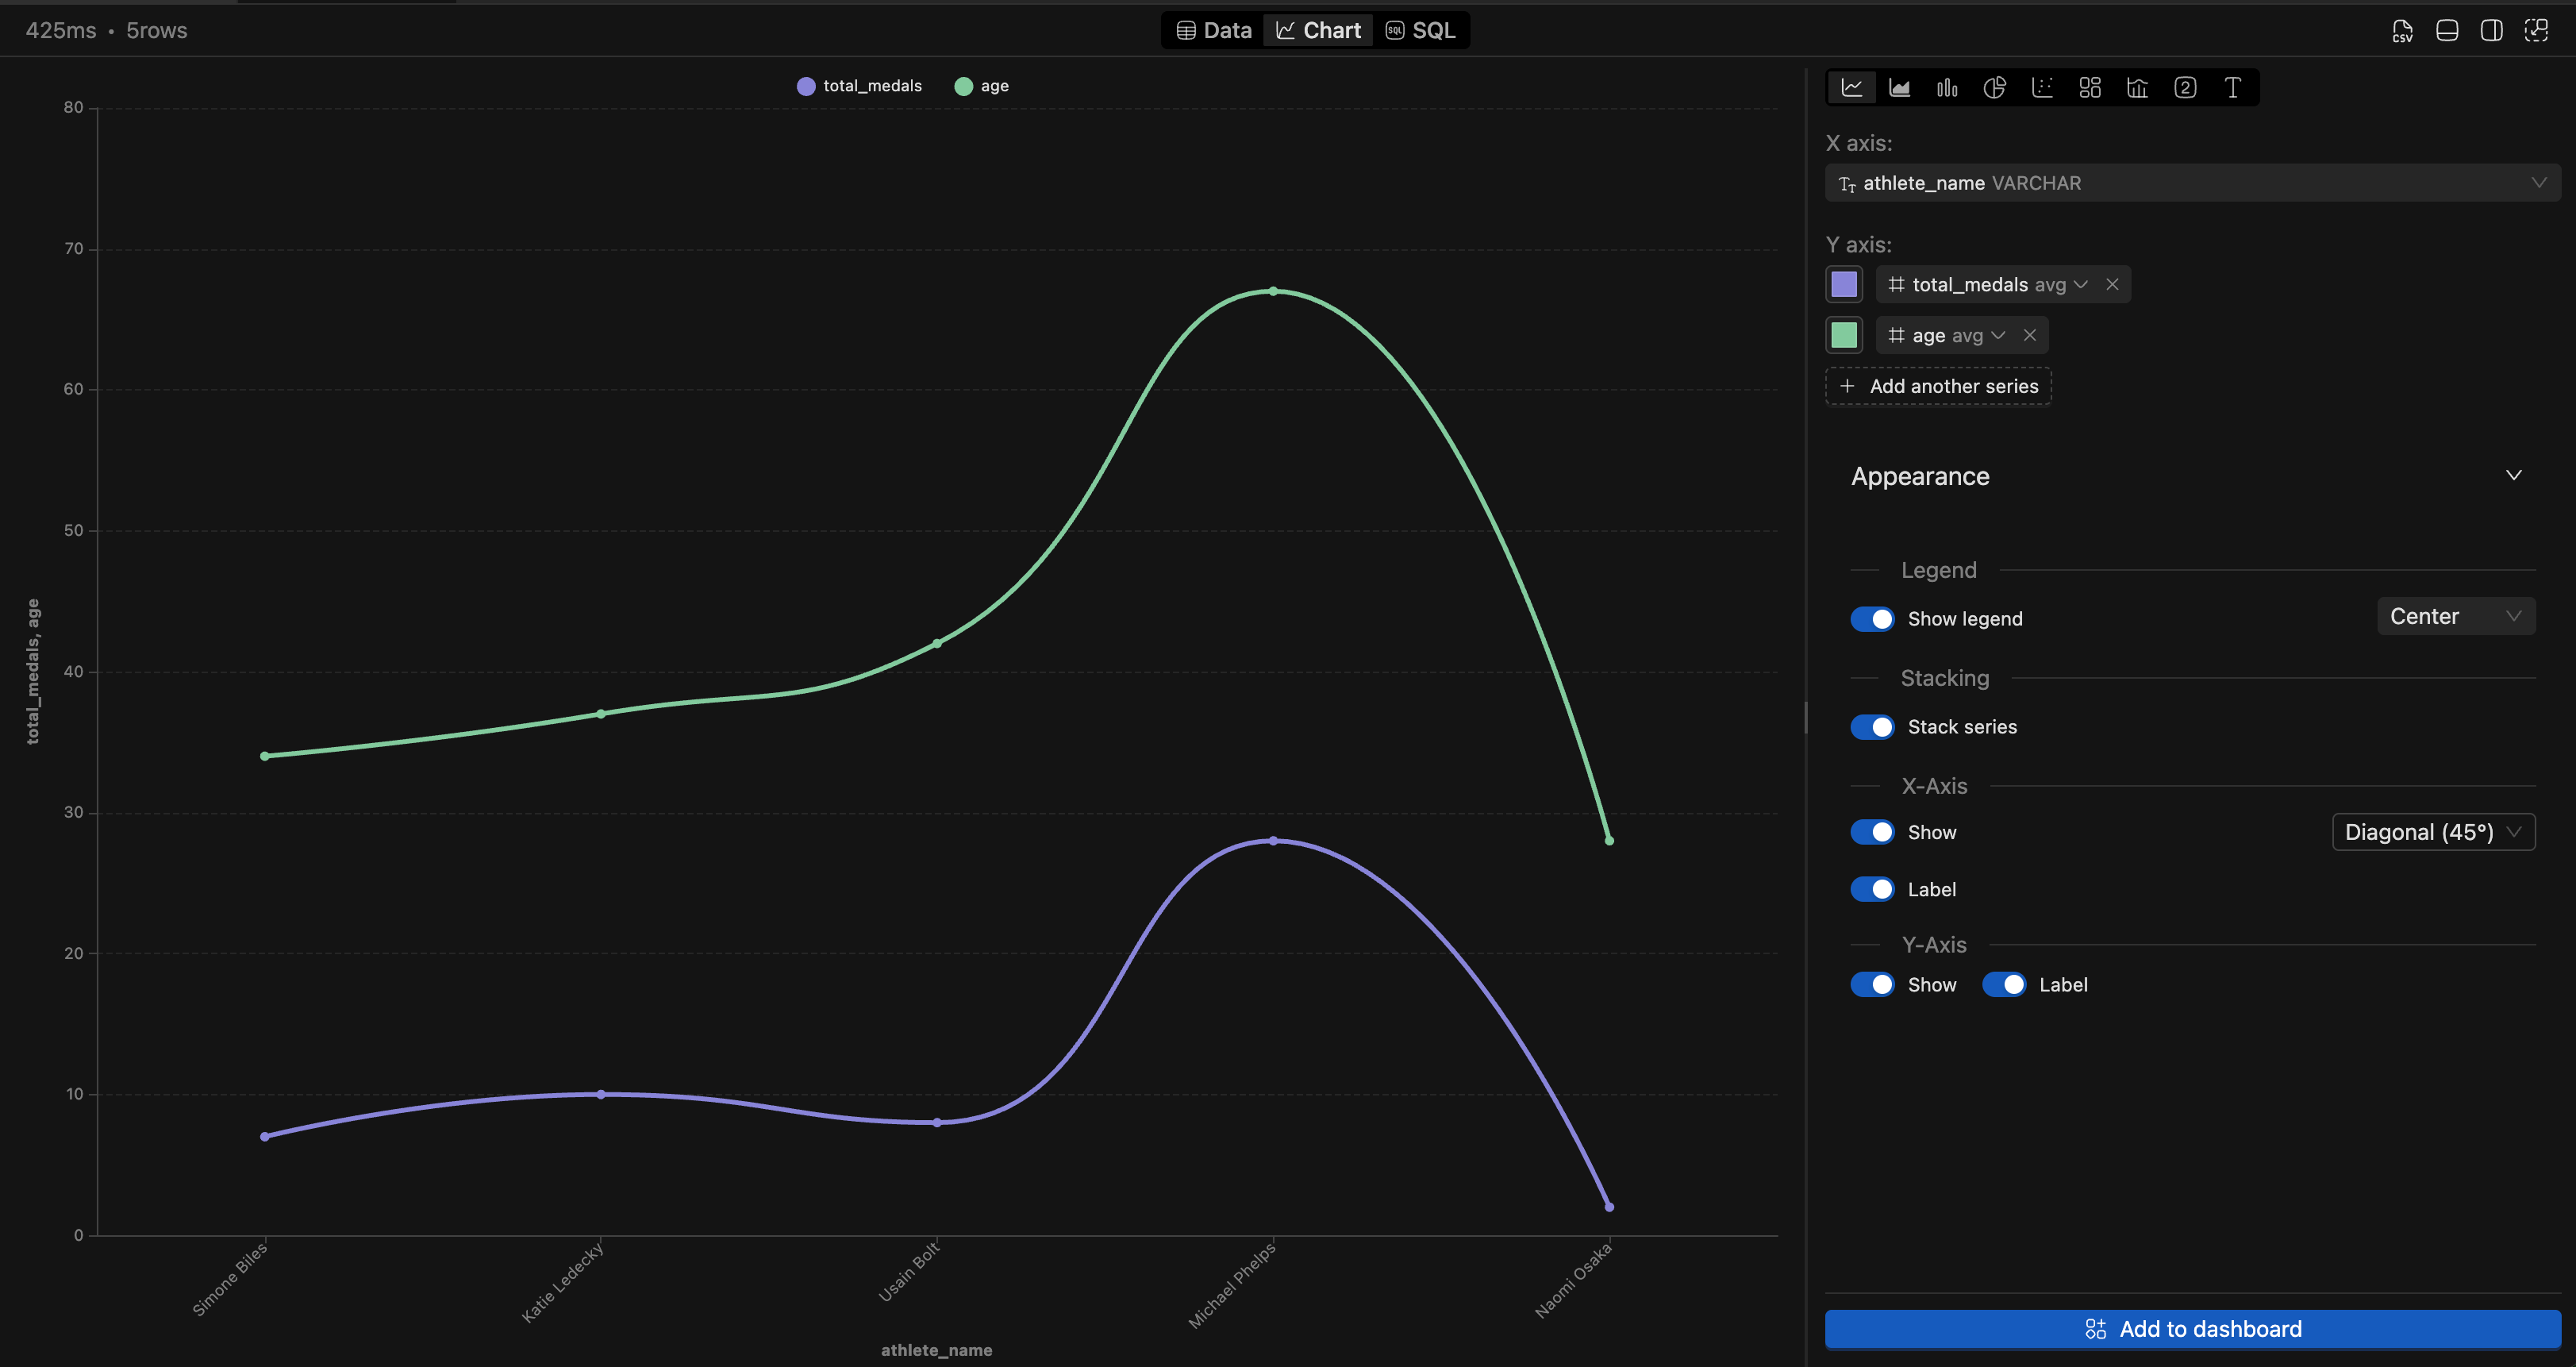Switch to the area chart type

[1900, 87]
